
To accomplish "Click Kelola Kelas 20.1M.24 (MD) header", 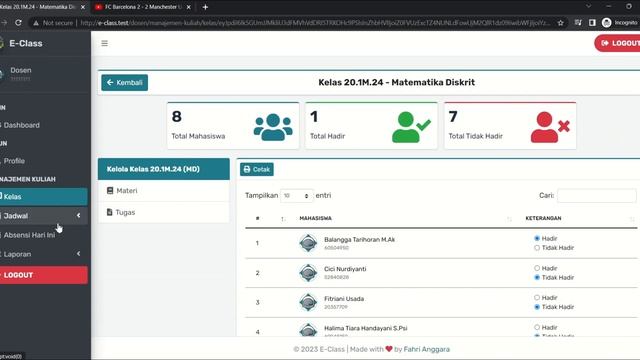I will 164,169.
